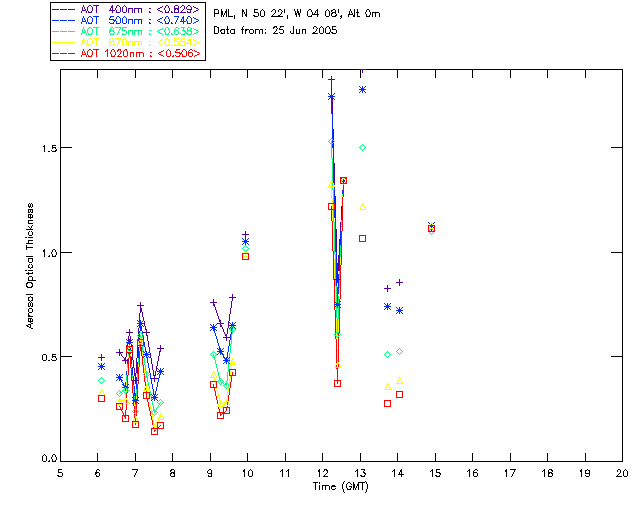This screenshot has width=640, height=512.
Task: Click the green dashed line sample in legend
Action: 64,32
